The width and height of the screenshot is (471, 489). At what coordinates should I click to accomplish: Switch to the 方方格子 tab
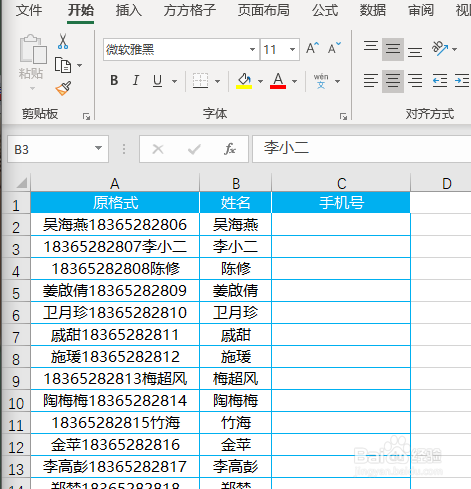pyautogui.click(x=190, y=10)
